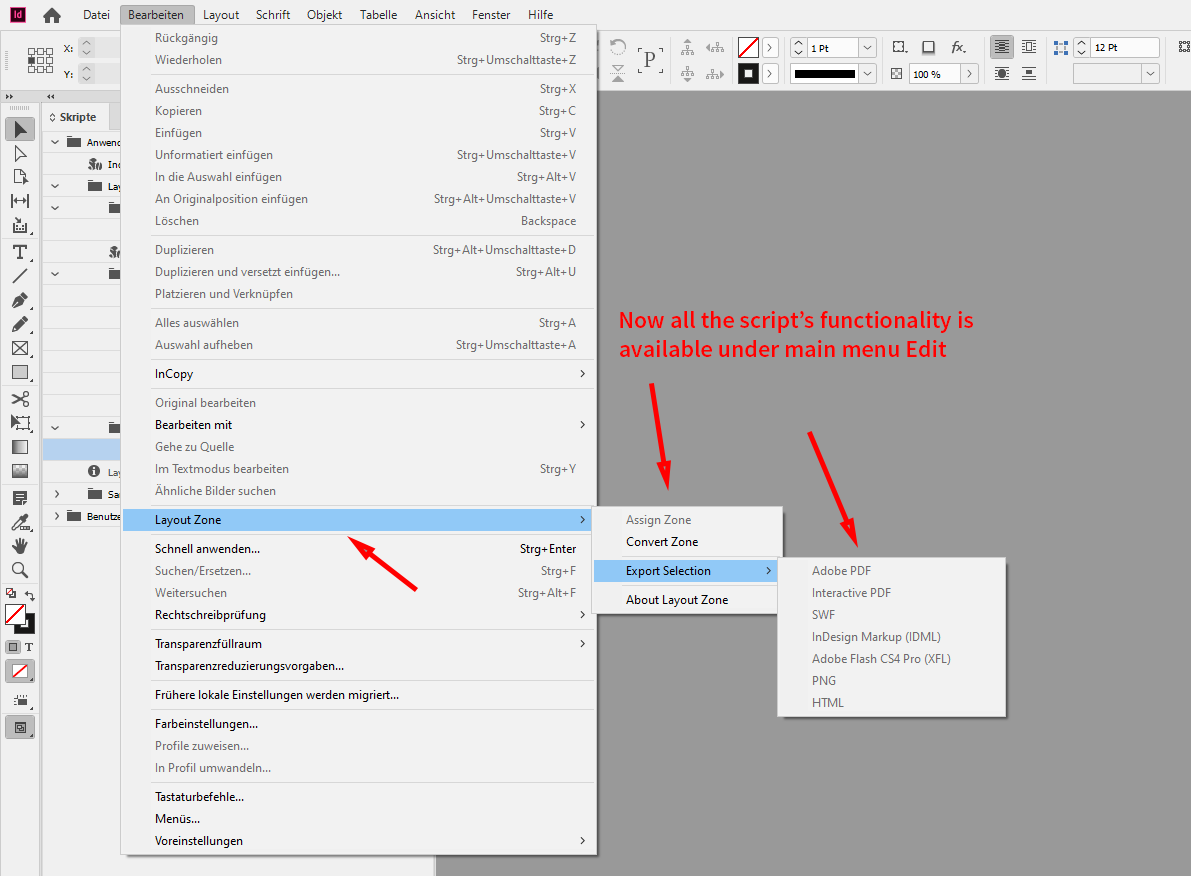The image size is (1191, 876).
Task: Toggle justified paragraph alignment
Action: coord(1001,46)
